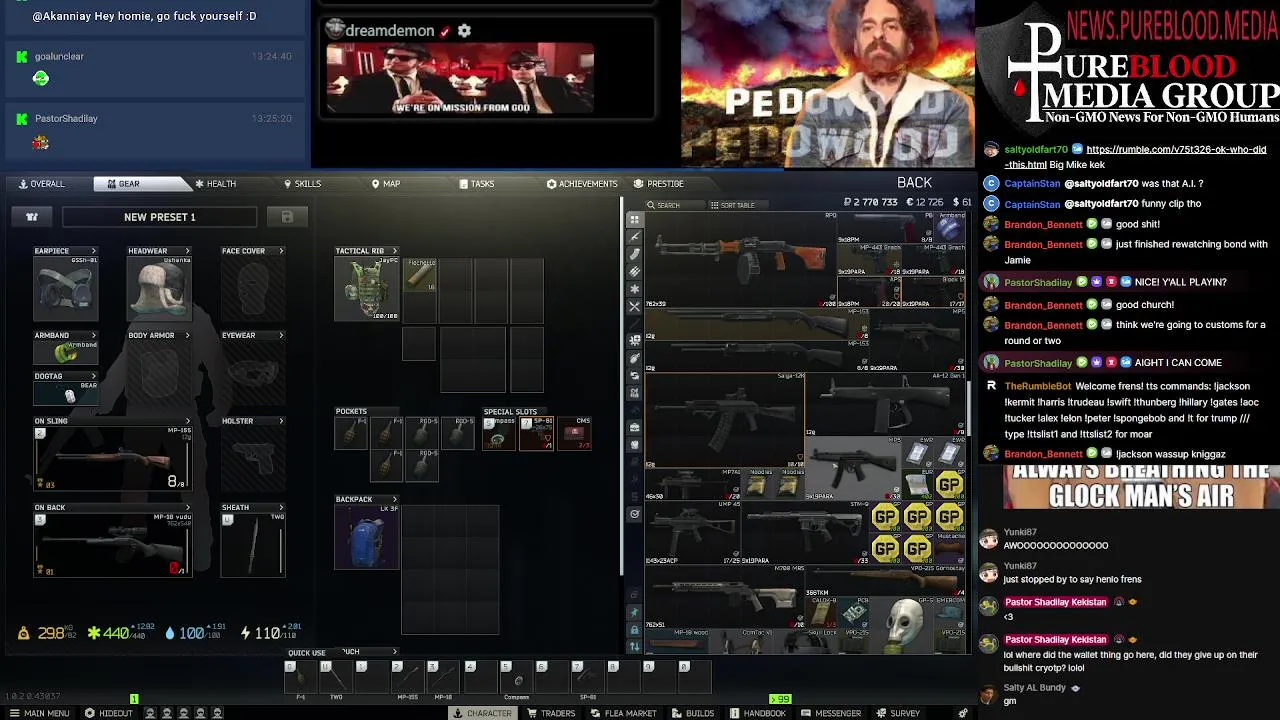Open the Flea Market
Image resolution: width=1280 pixels, height=720 pixels.
(623, 713)
